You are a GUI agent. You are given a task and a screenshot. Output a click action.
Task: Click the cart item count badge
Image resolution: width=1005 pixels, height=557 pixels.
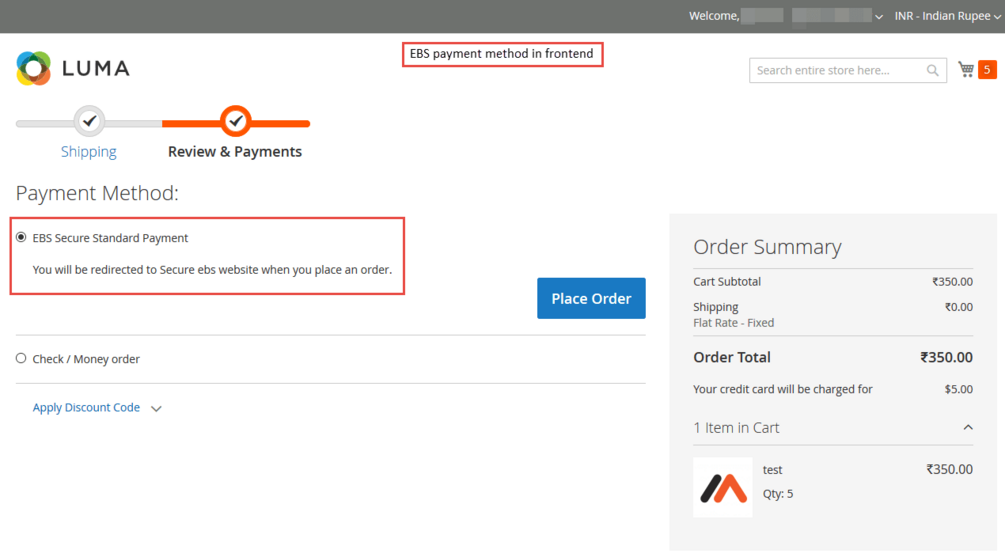coord(987,69)
